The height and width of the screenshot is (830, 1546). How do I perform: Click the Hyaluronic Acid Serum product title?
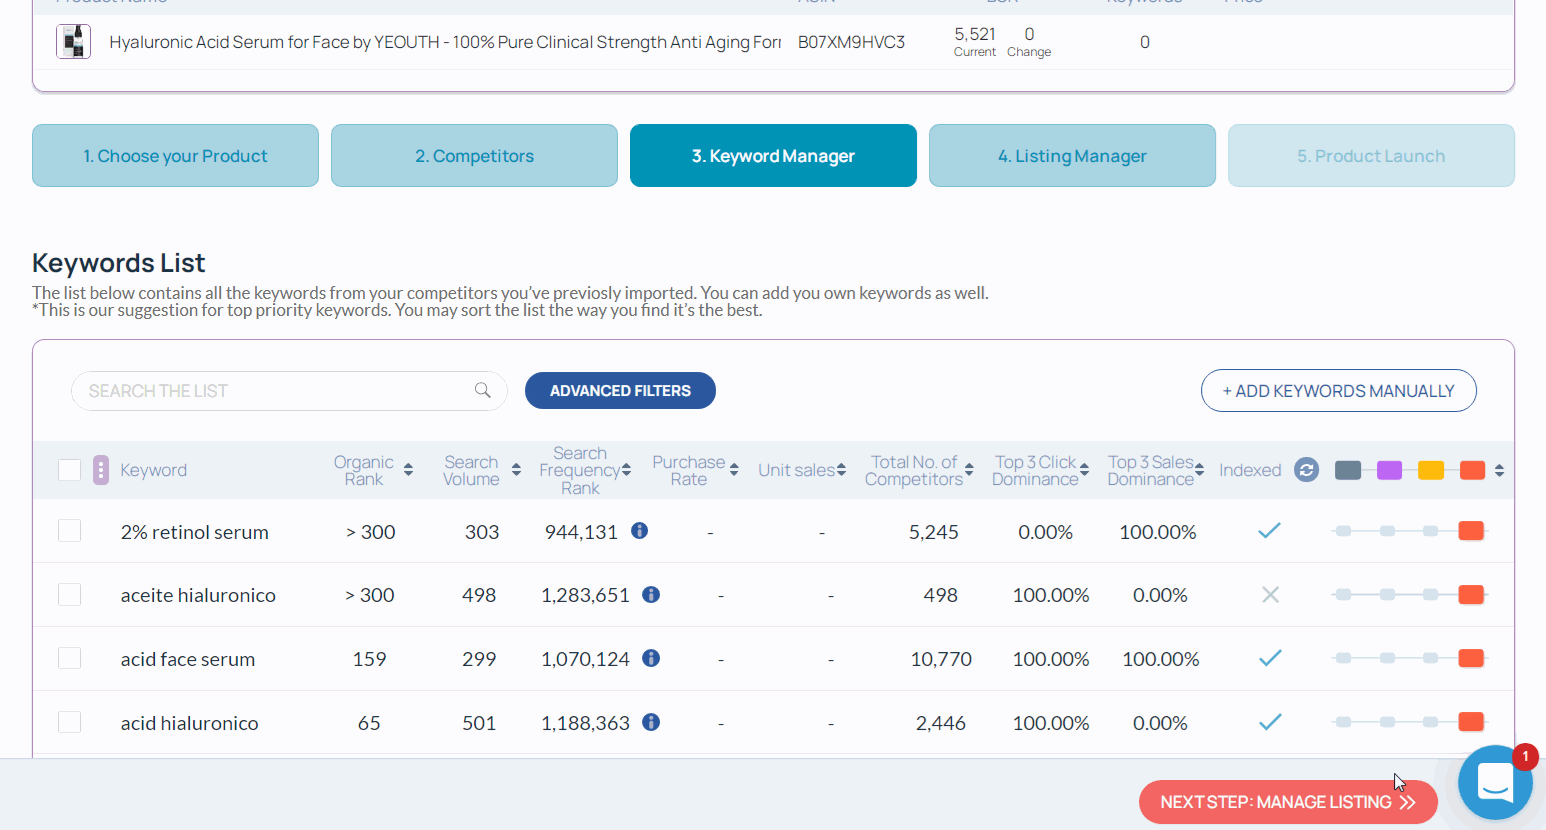(x=445, y=42)
